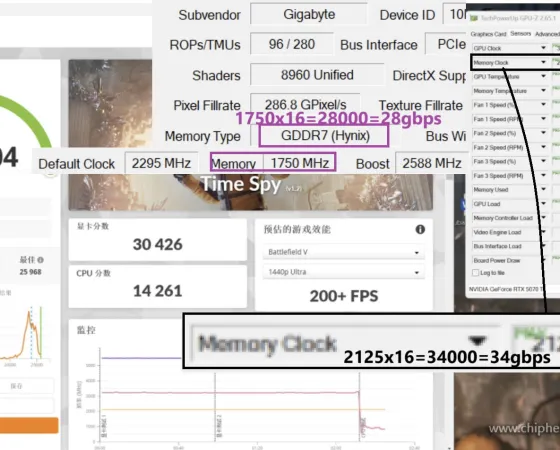This screenshot has height=450, width=560.
Task: Open the Video Engine Load dropdown
Action: 543,232
